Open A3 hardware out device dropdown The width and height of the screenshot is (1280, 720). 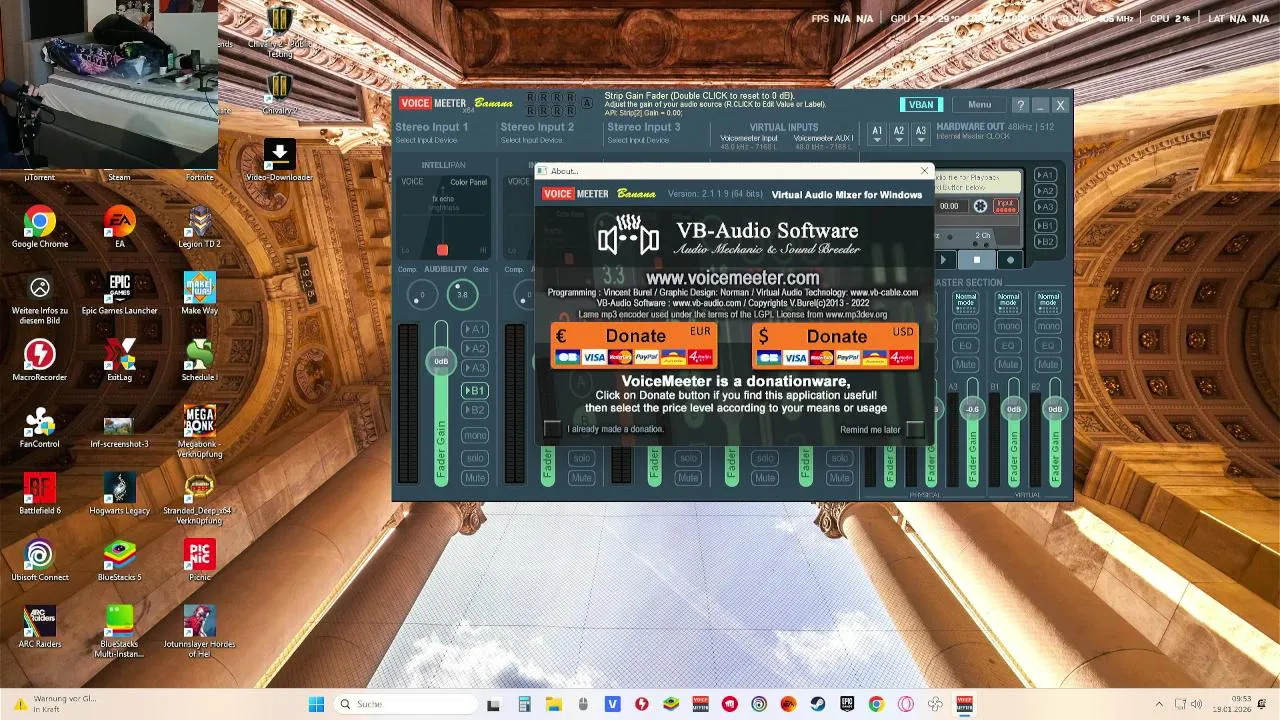pyautogui.click(x=921, y=134)
